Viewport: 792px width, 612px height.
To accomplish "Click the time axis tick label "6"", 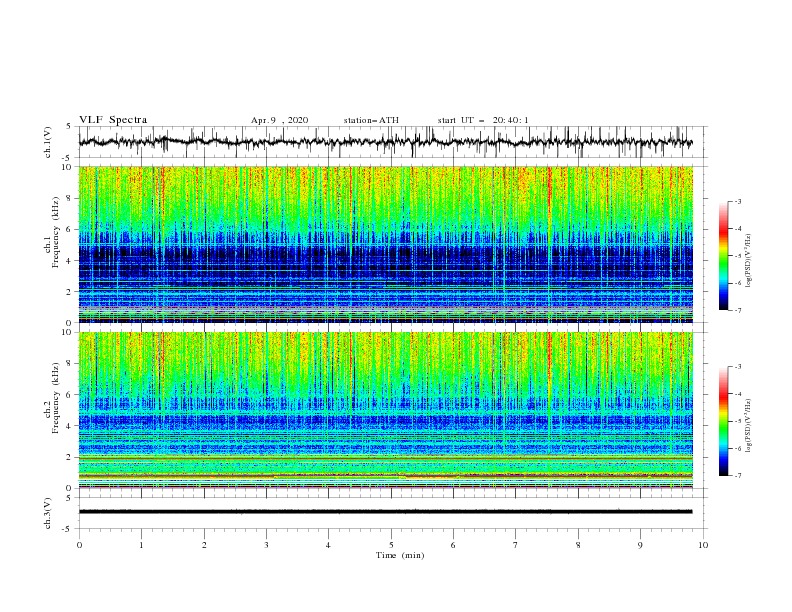I will tap(453, 545).
